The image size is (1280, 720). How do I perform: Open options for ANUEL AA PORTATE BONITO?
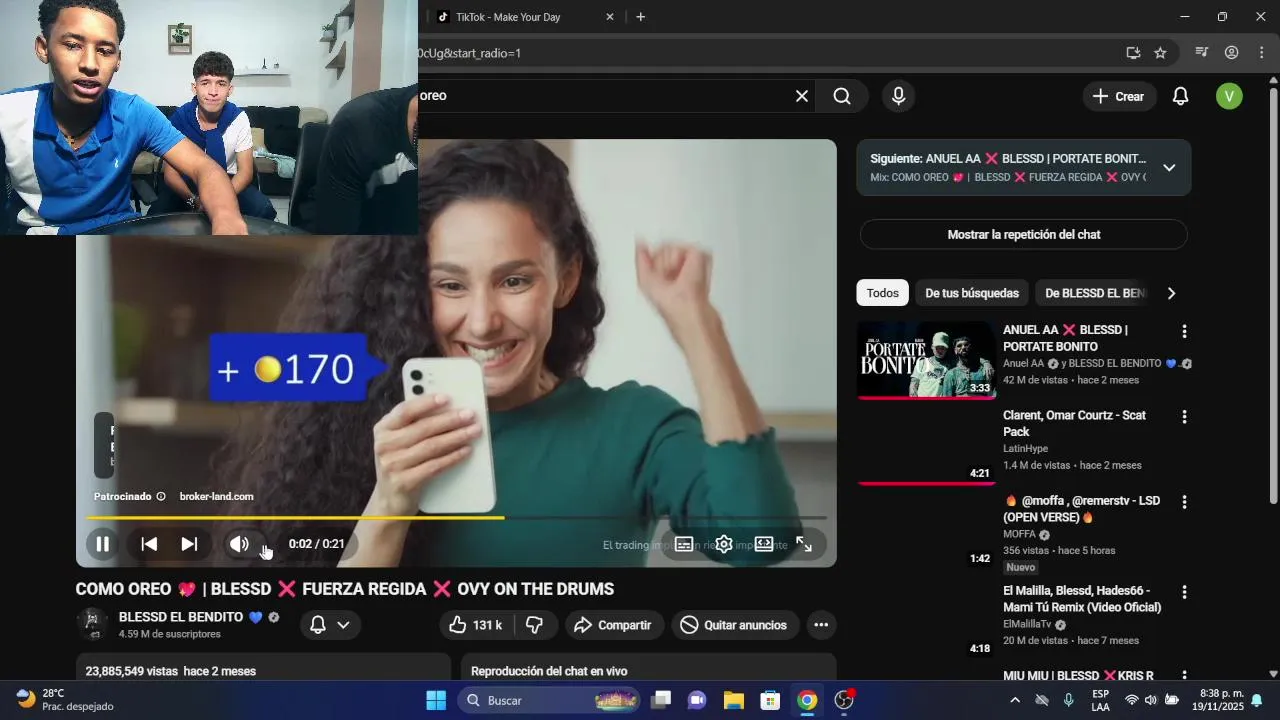pos(1184,331)
